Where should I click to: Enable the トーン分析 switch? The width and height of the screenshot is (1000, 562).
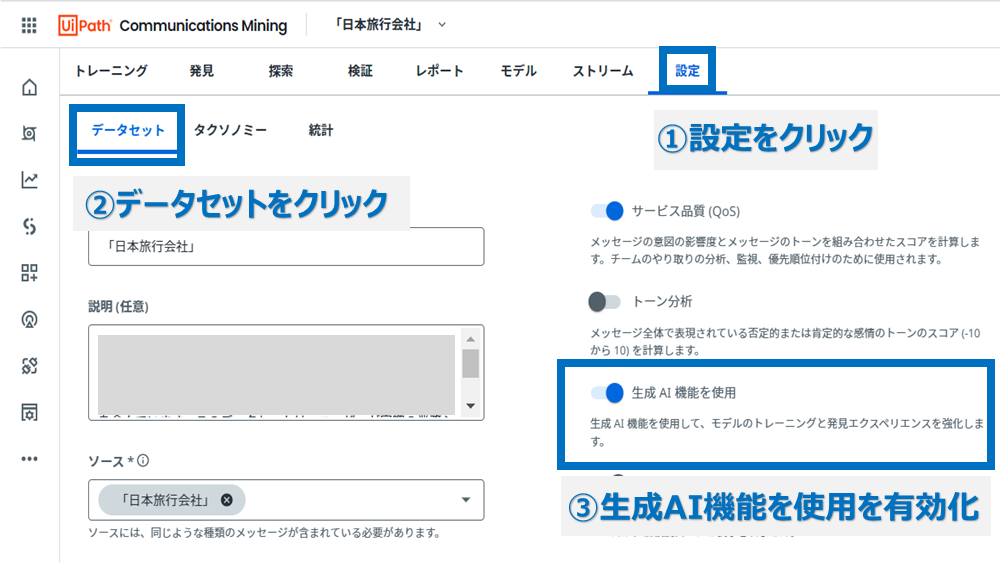click(604, 302)
